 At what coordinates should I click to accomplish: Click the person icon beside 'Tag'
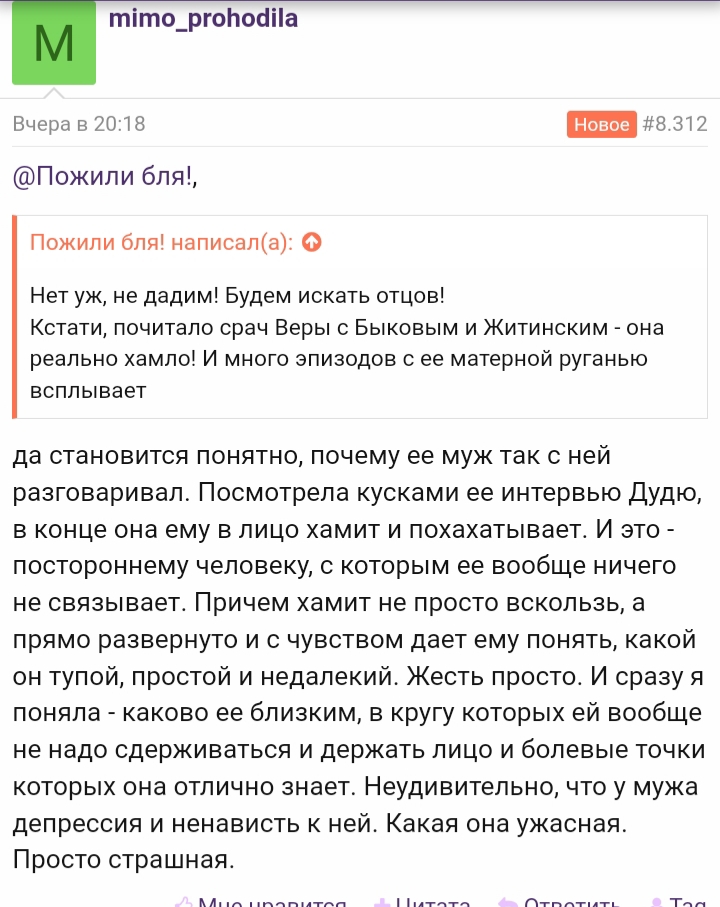point(656,903)
